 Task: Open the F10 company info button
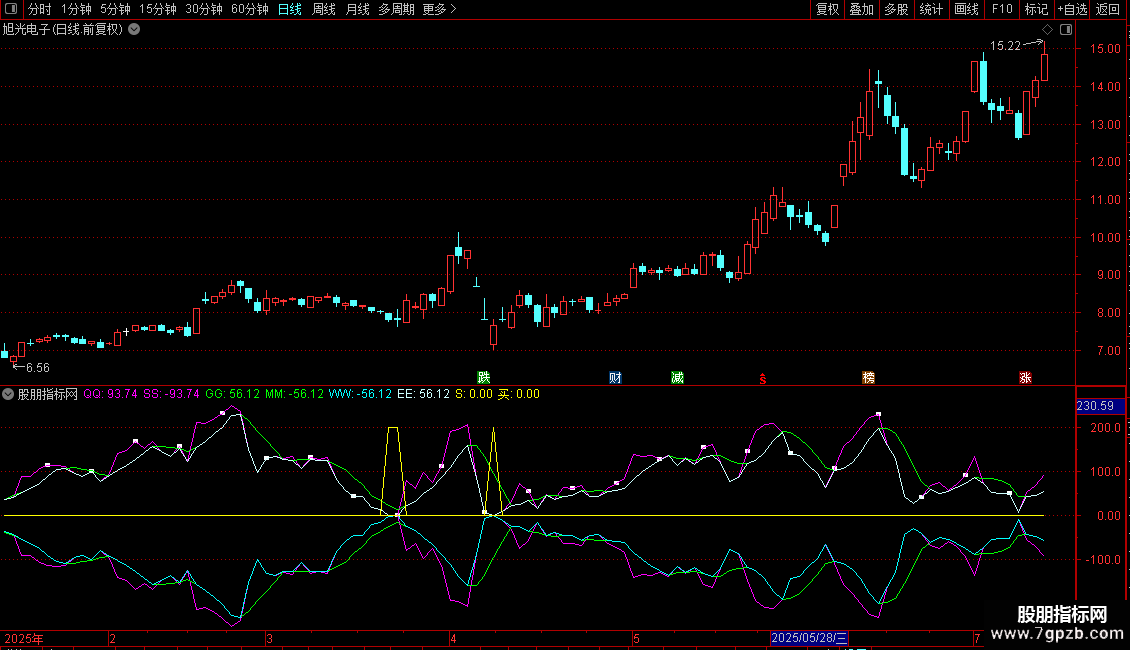point(1001,9)
